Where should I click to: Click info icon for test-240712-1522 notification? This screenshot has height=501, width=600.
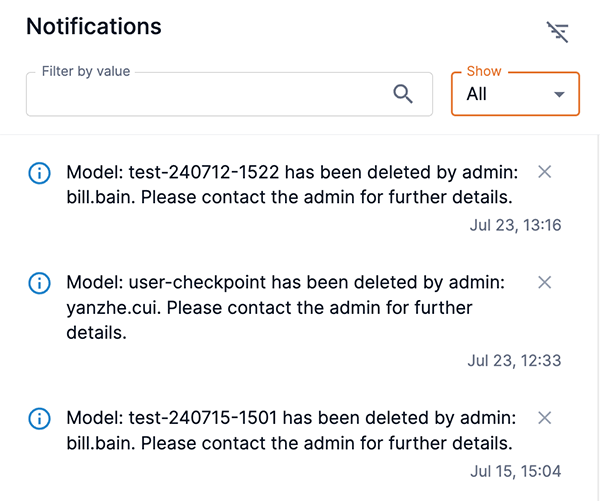pos(39,173)
